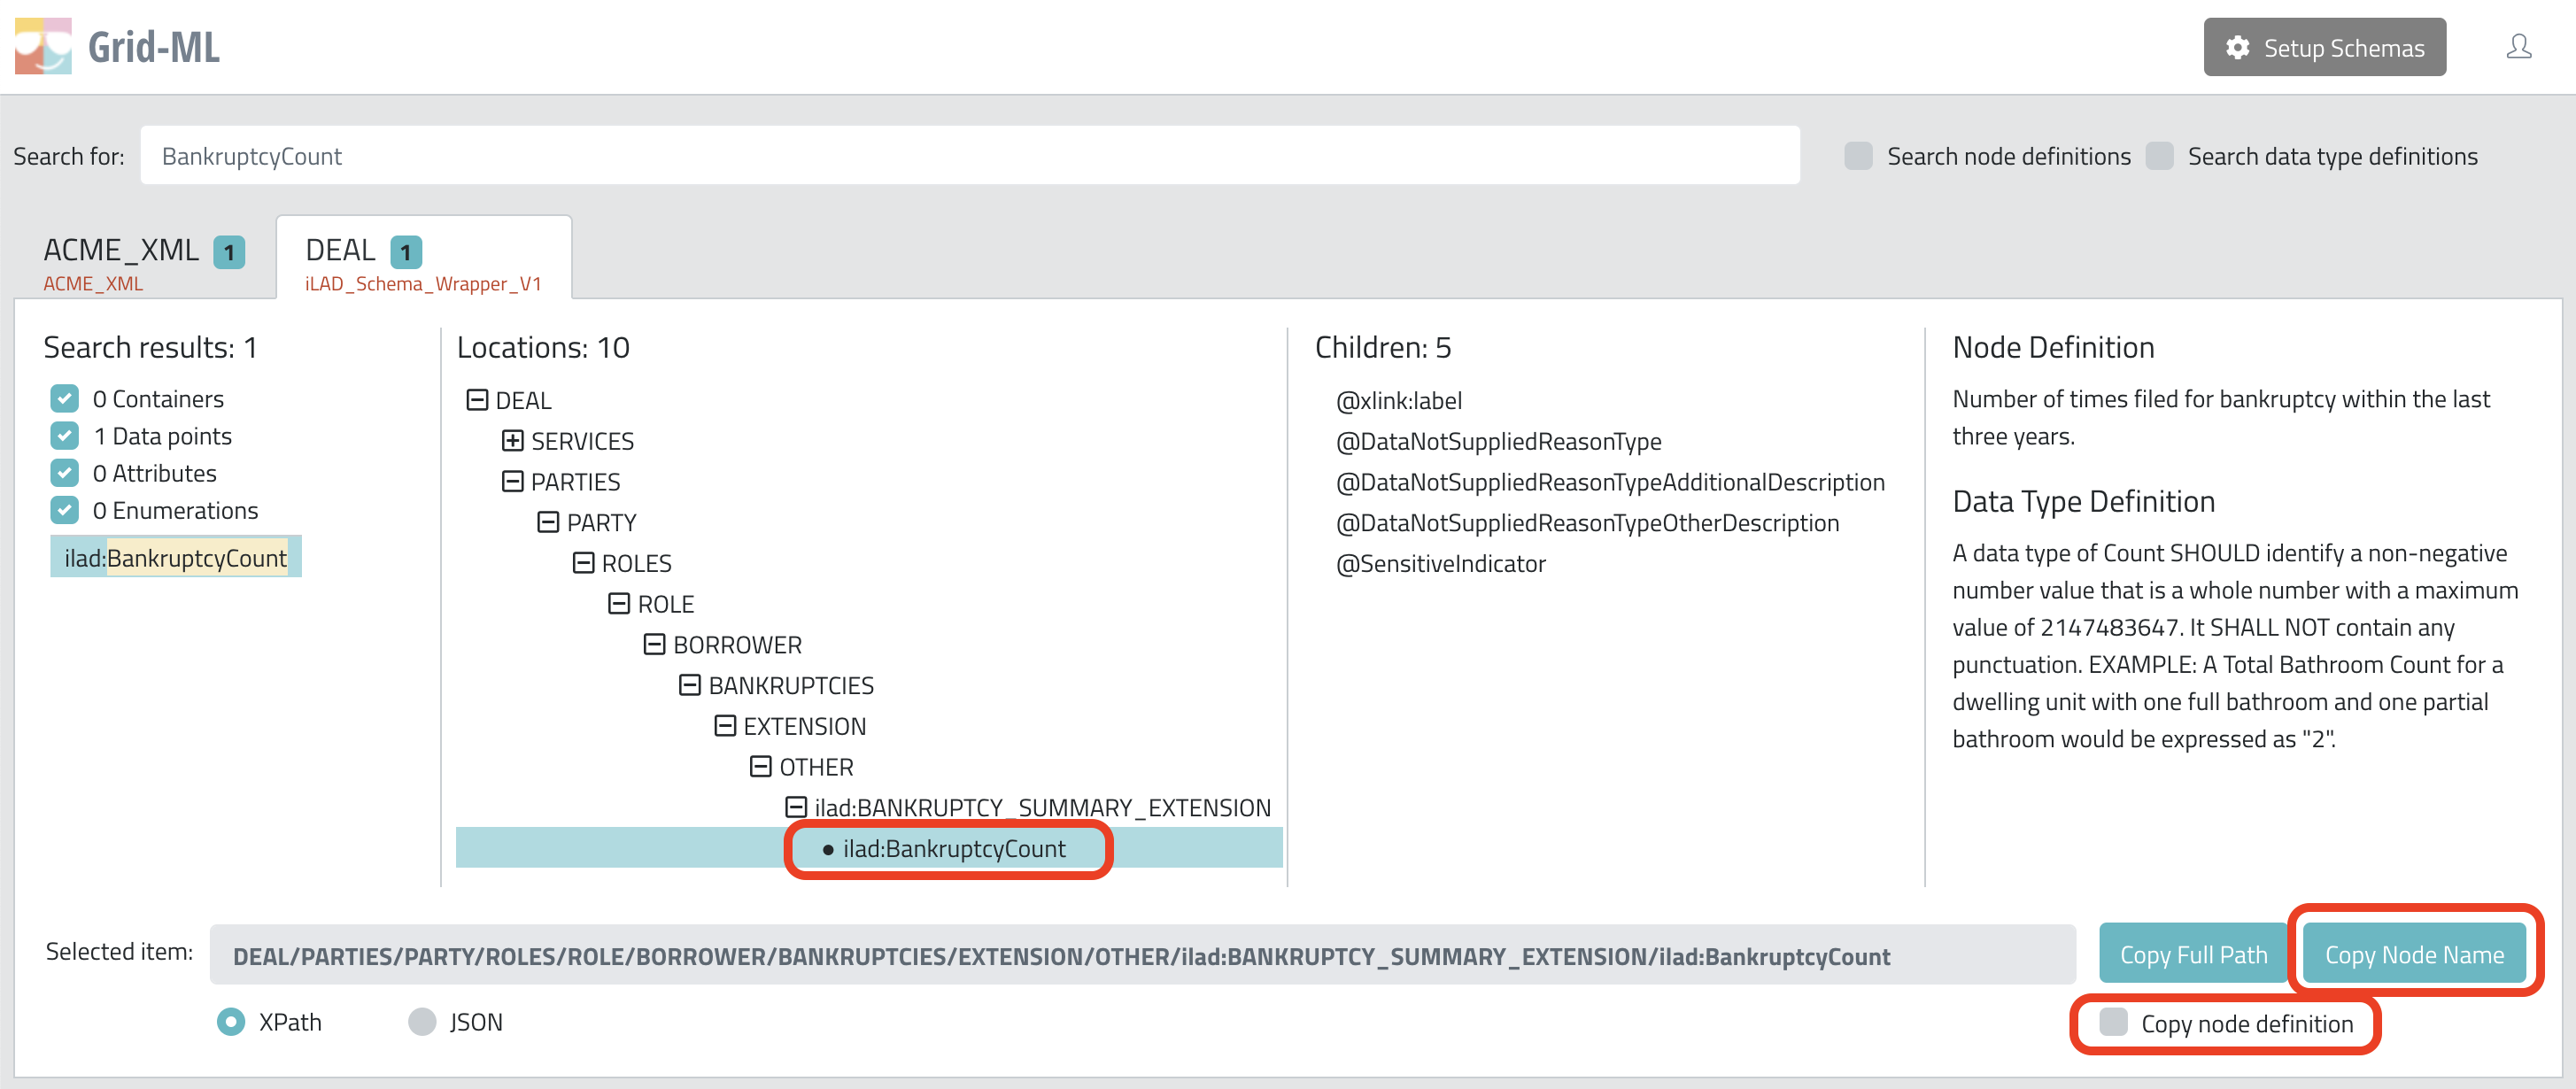This screenshot has height=1089, width=2576.
Task: Enable Search node definitions
Action: point(1858,156)
